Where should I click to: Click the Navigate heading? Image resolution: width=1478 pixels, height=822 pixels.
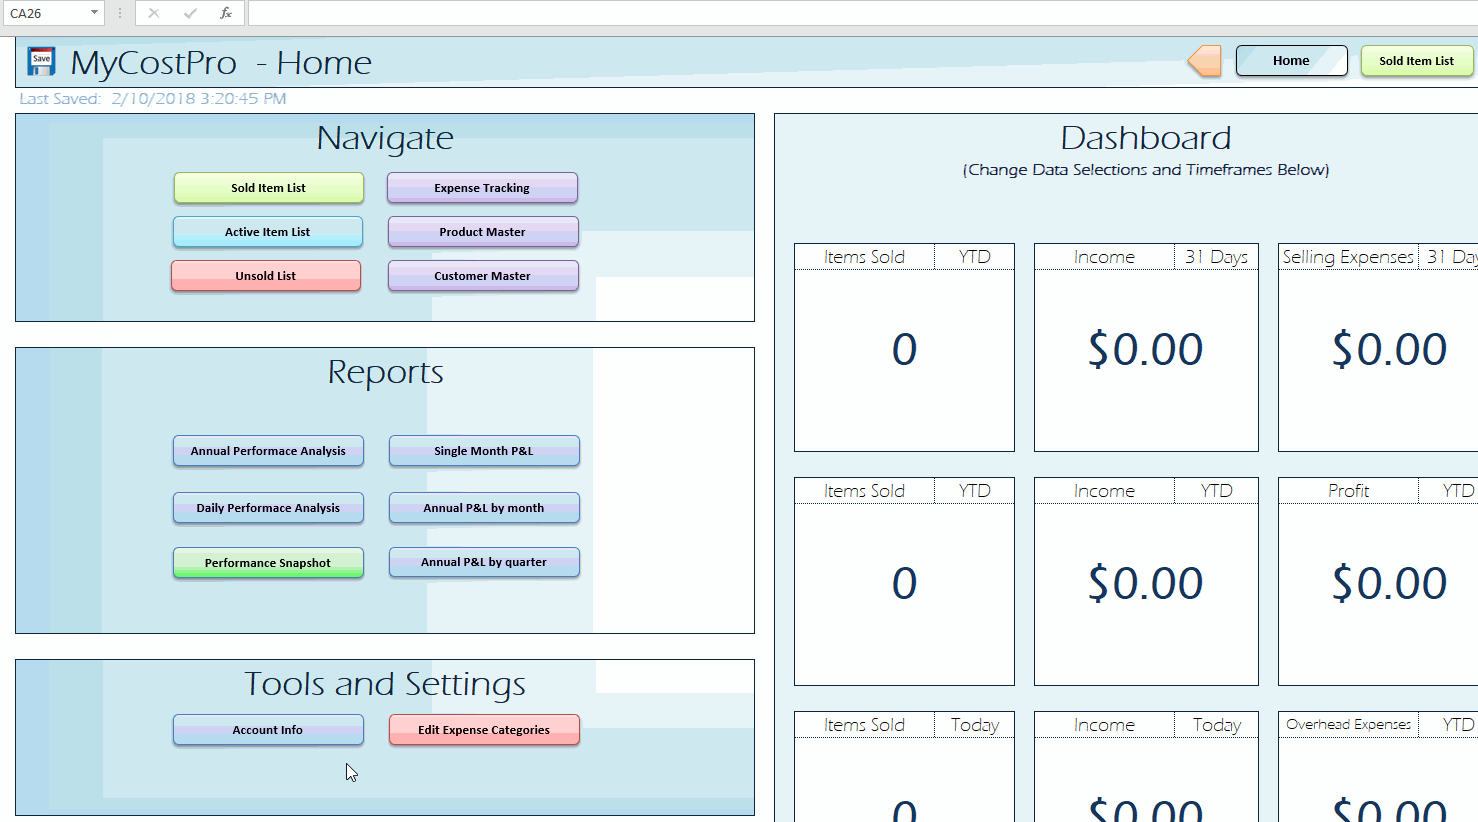pos(385,138)
